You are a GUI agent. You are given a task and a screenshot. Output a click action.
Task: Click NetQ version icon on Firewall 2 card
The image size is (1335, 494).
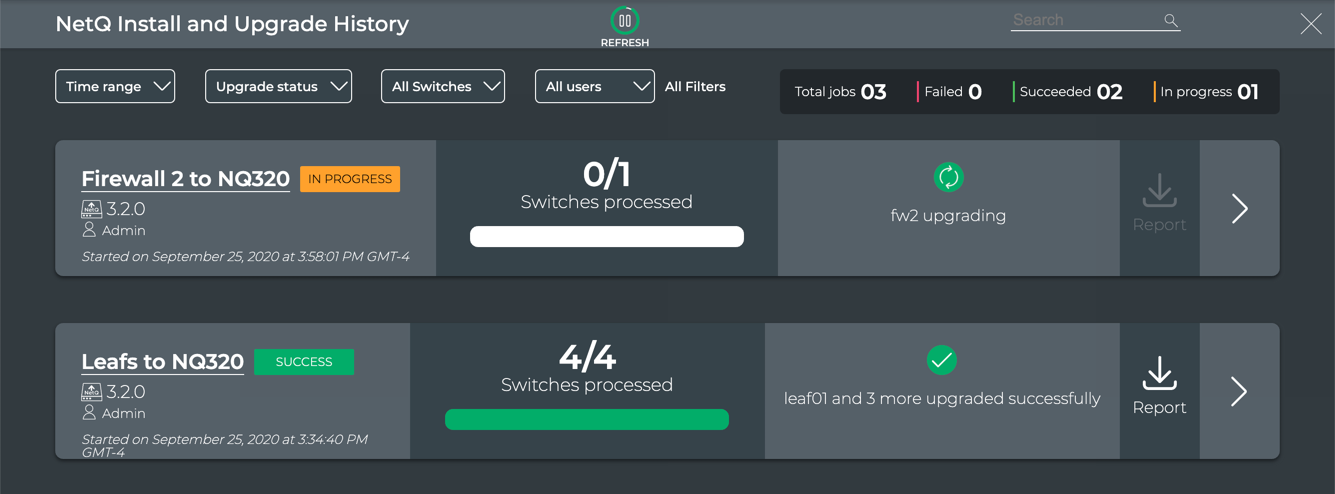point(91,209)
